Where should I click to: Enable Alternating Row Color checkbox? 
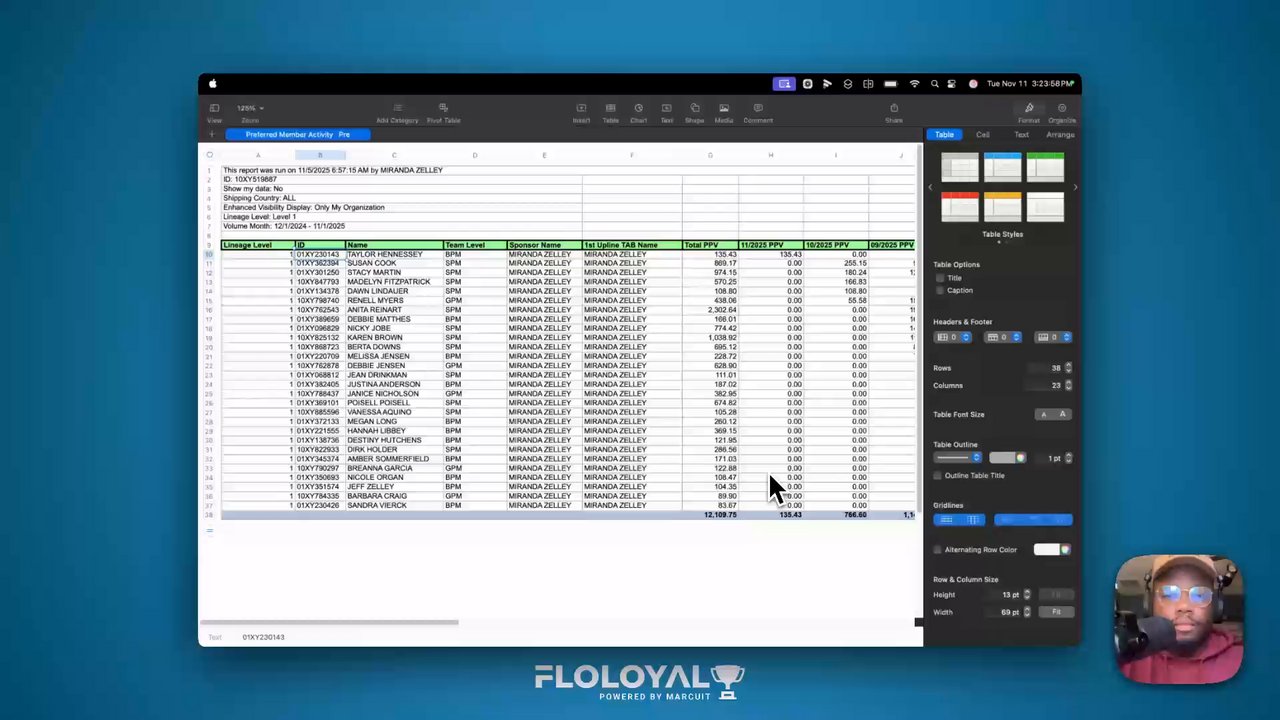tap(938, 550)
